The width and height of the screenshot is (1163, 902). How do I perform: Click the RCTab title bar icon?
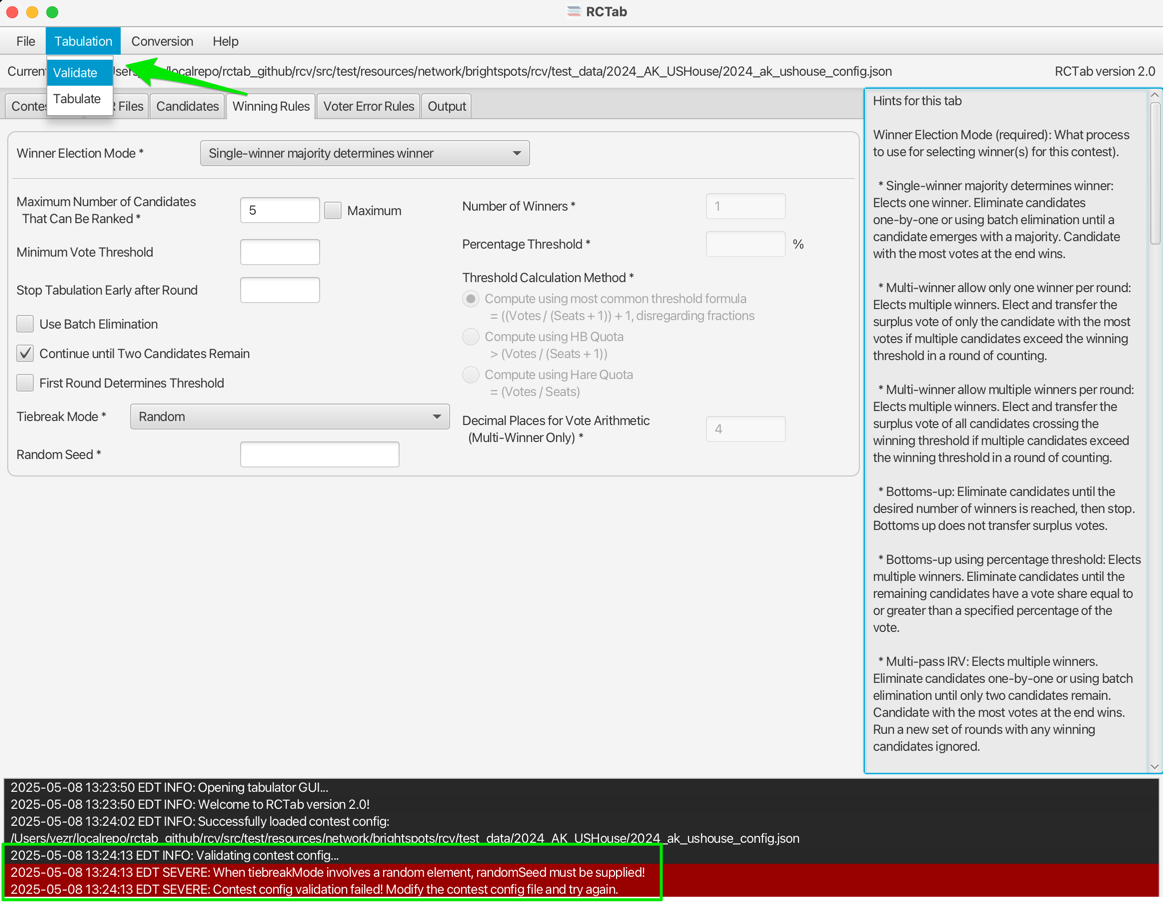tap(573, 12)
